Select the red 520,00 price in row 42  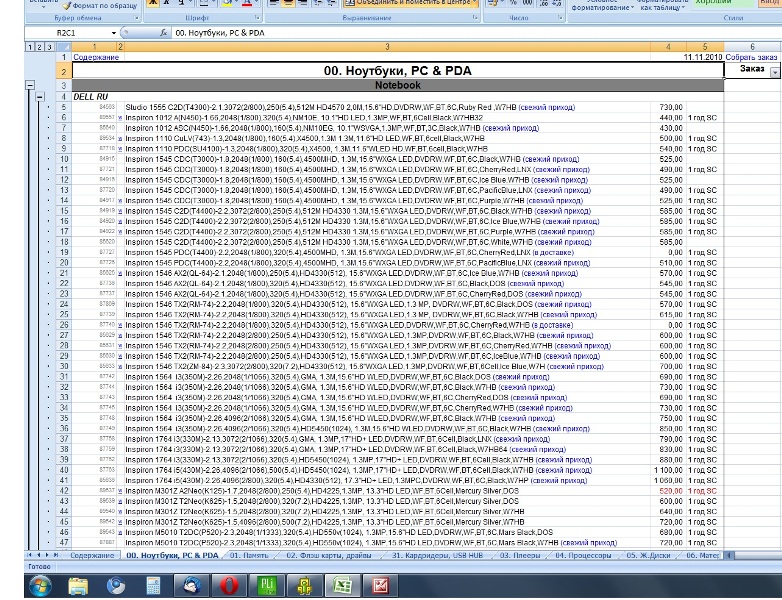click(x=668, y=491)
